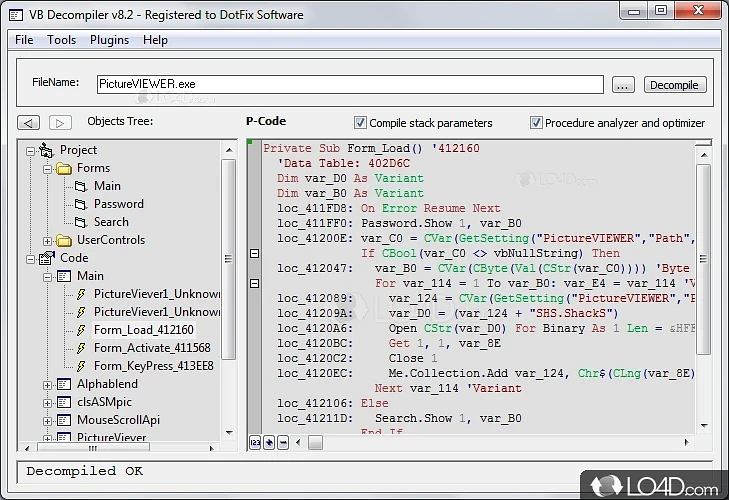Image resolution: width=729 pixels, height=500 pixels.
Task: Click the expand-all star icon below code
Action: [269, 442]
